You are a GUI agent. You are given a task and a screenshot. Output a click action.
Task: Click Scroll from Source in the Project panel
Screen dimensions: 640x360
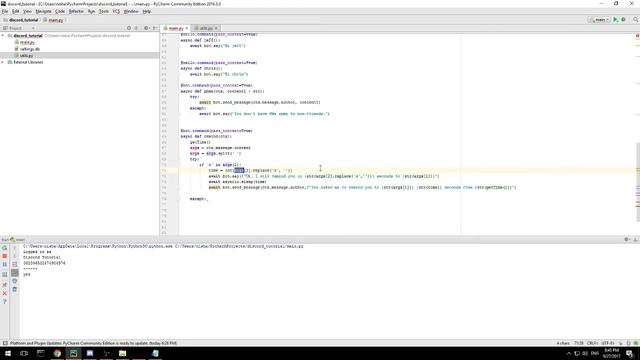(x=129, y=28)
